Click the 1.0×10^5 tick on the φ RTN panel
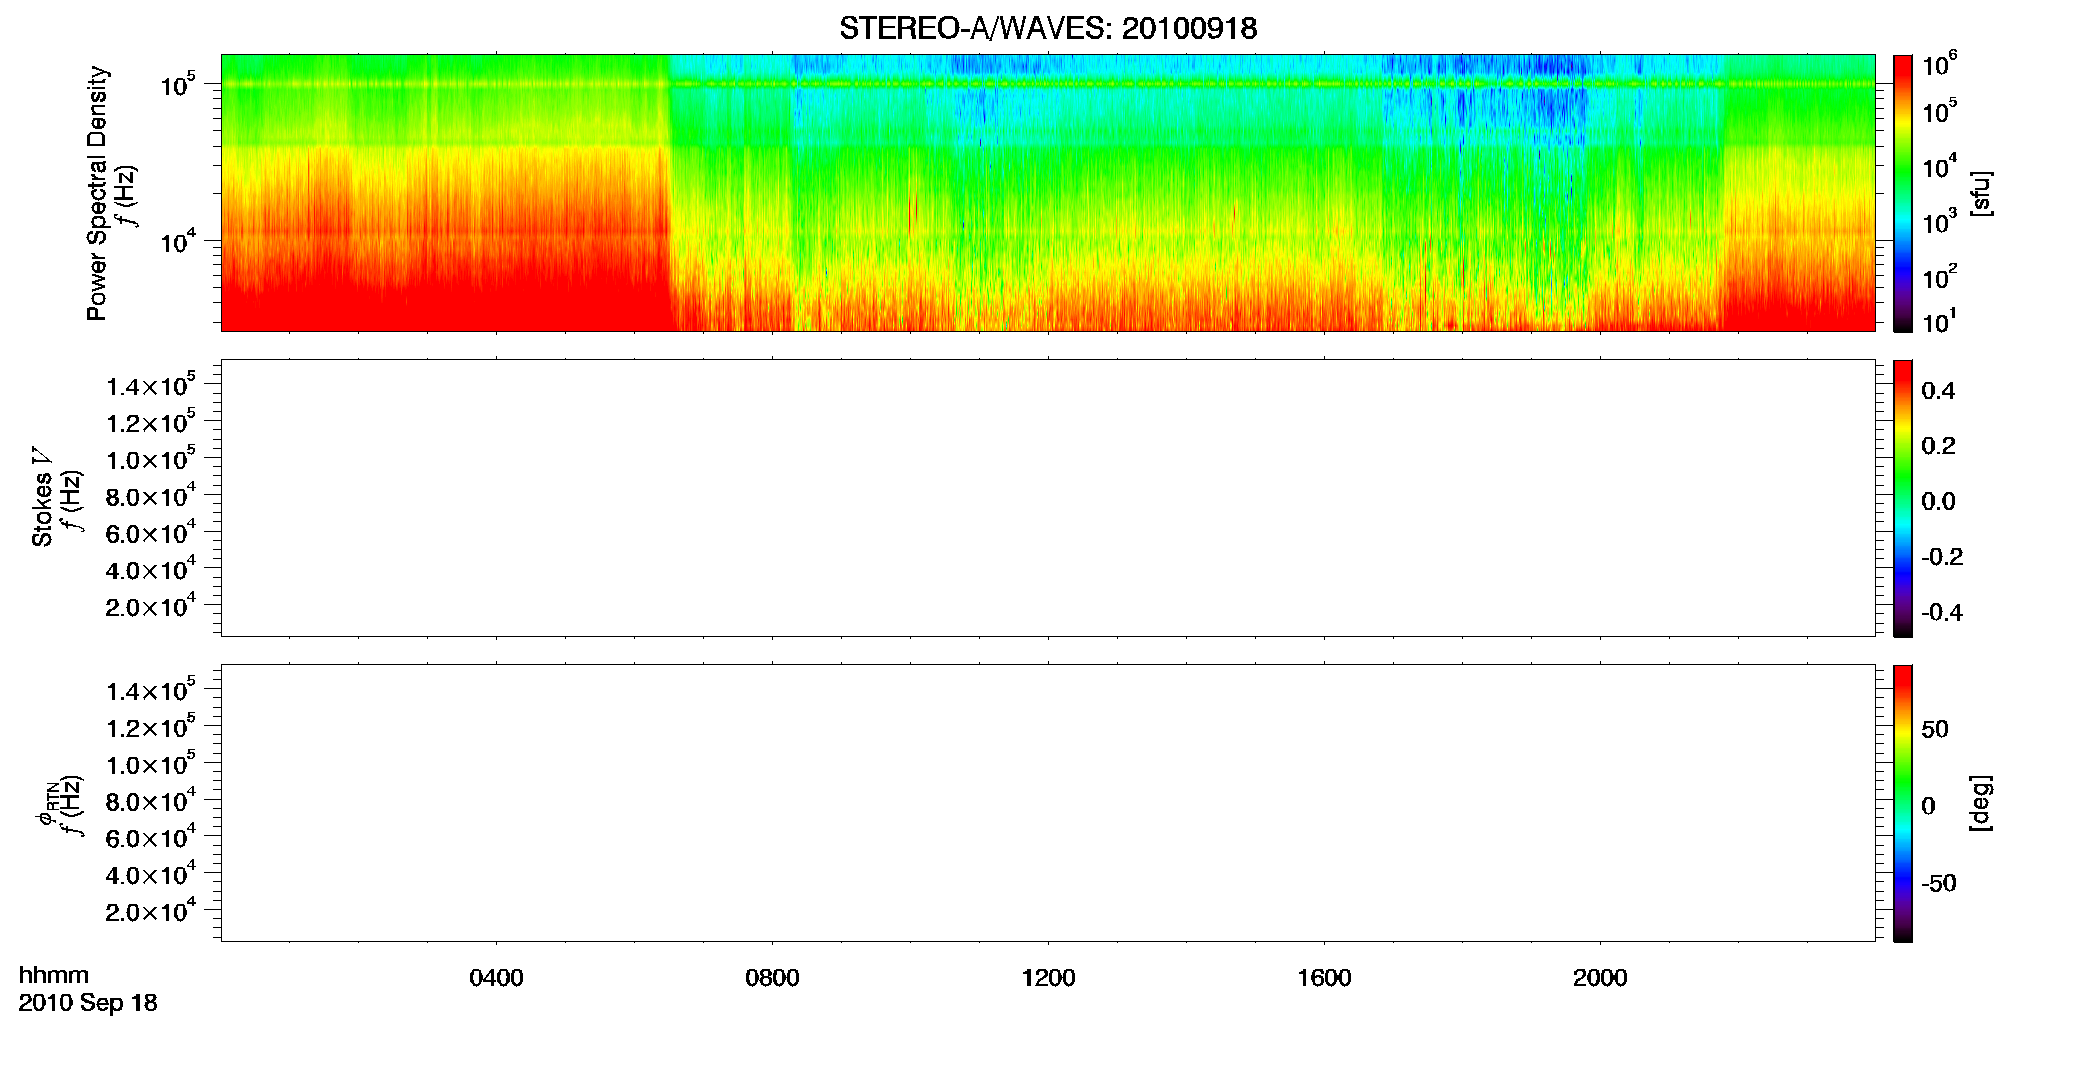The height and width of the screenshot is (1080, 2096). pos(151,762)
